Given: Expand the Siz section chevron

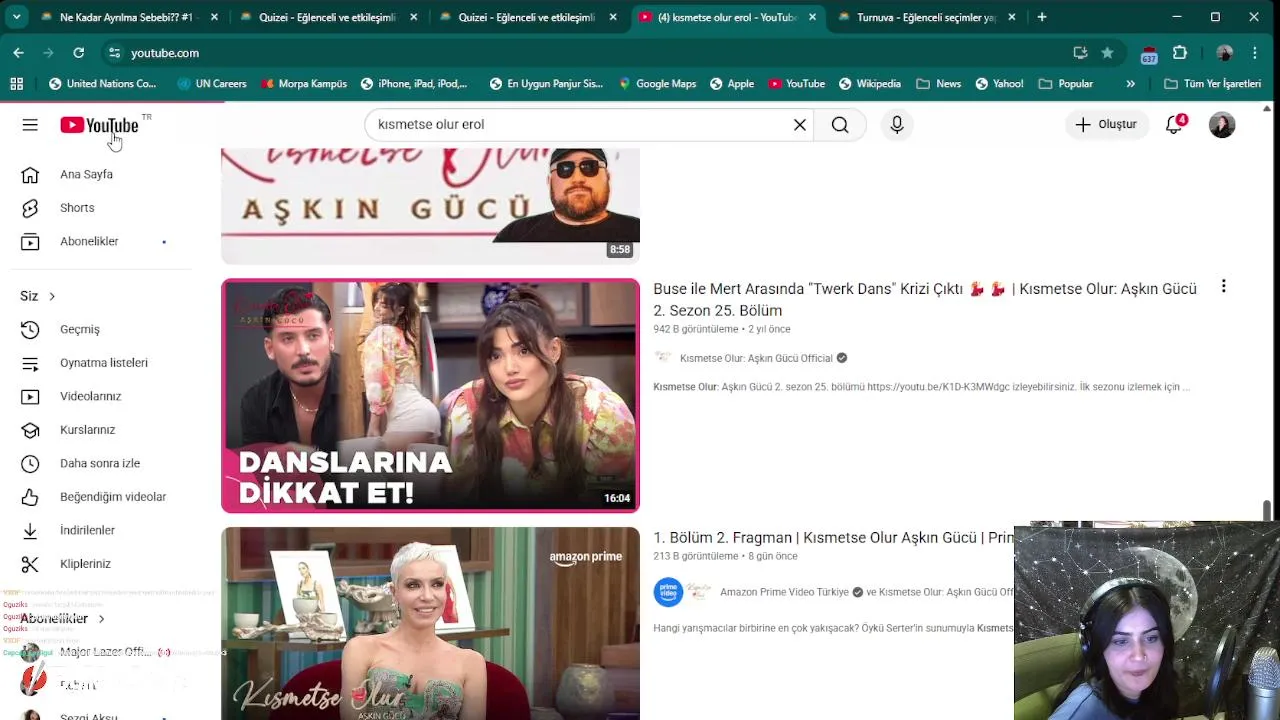Looking at the screenshot, I should [x=52, y=296].
